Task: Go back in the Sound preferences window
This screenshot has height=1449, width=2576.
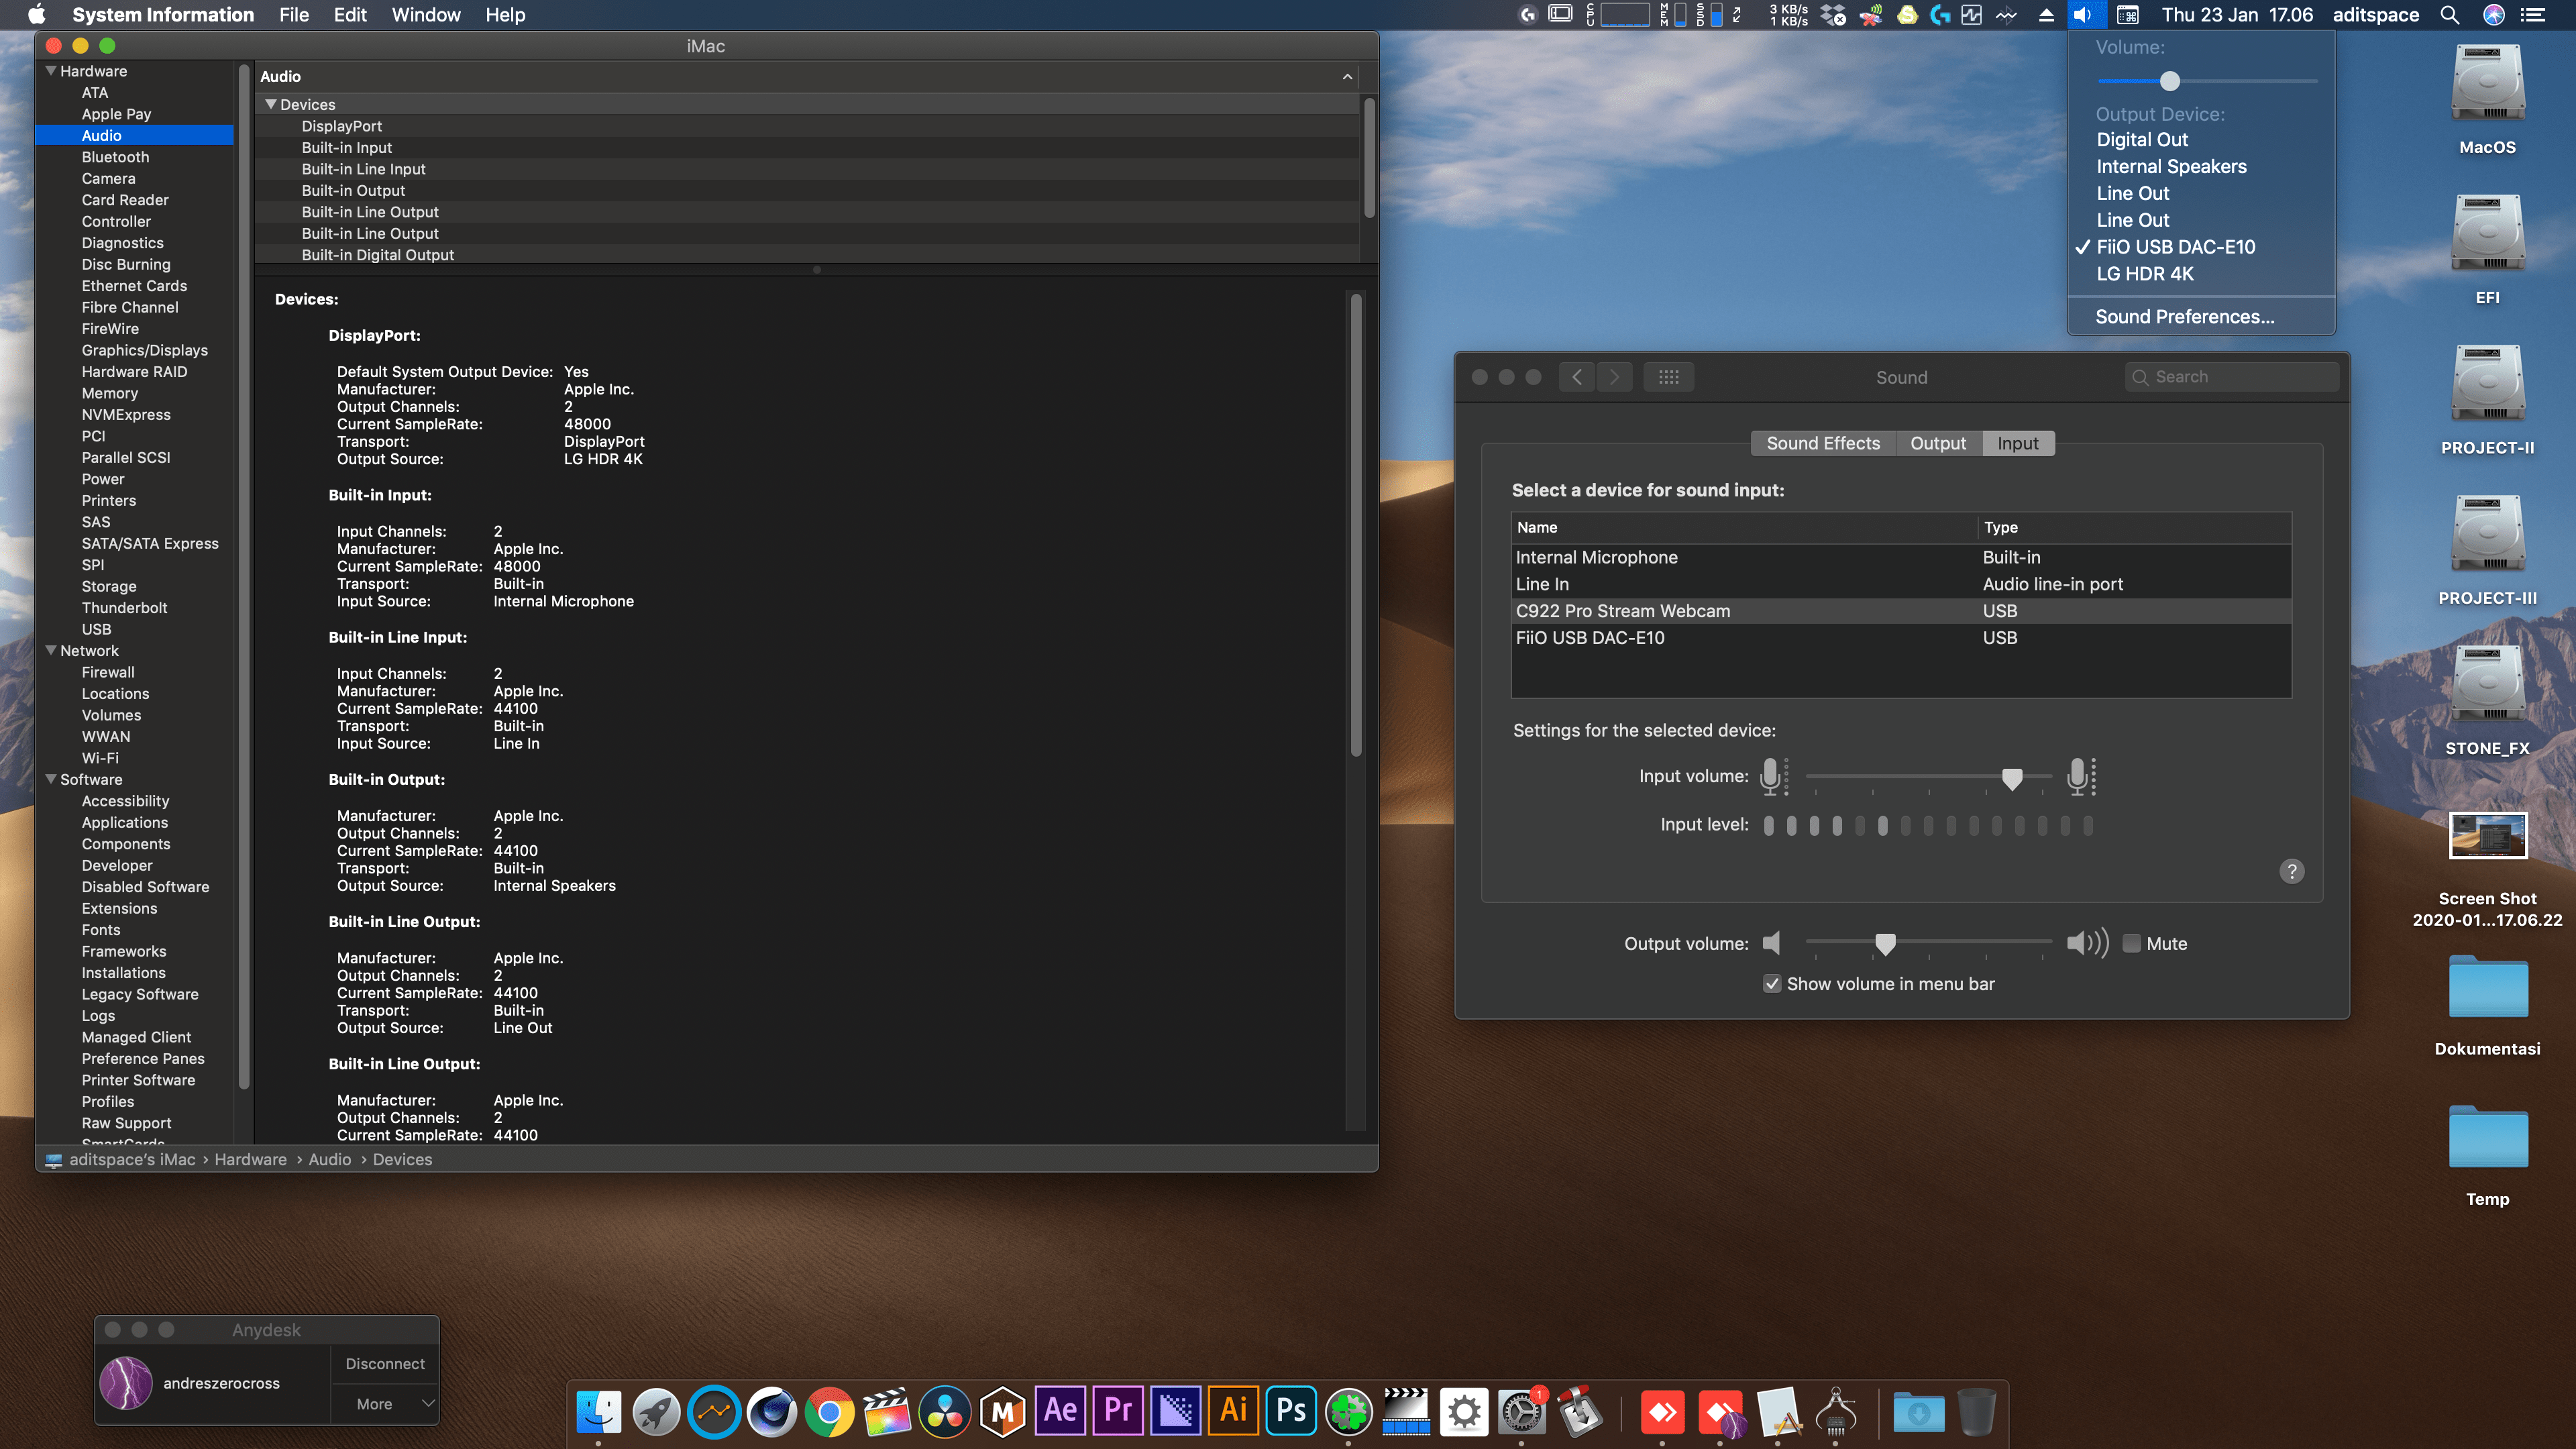Action: click(x=1577, y=377)
